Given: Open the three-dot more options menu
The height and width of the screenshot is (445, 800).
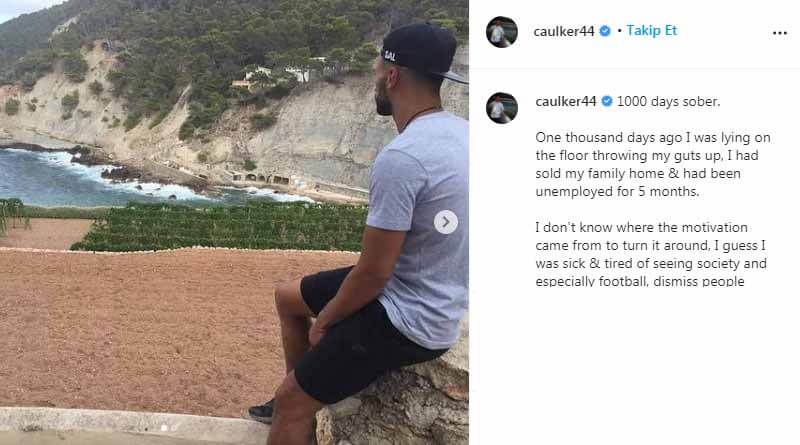Looking at the screenshot, I should [780, 33].
